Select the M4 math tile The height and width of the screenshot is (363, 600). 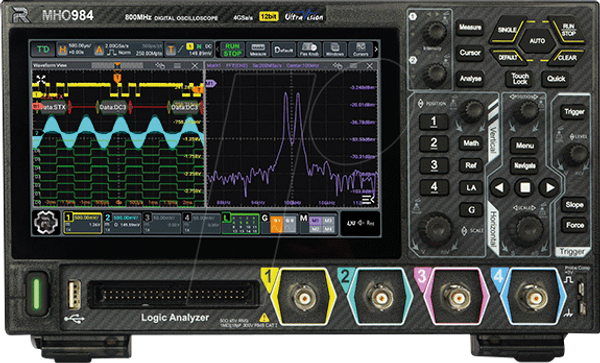(328, 229)
